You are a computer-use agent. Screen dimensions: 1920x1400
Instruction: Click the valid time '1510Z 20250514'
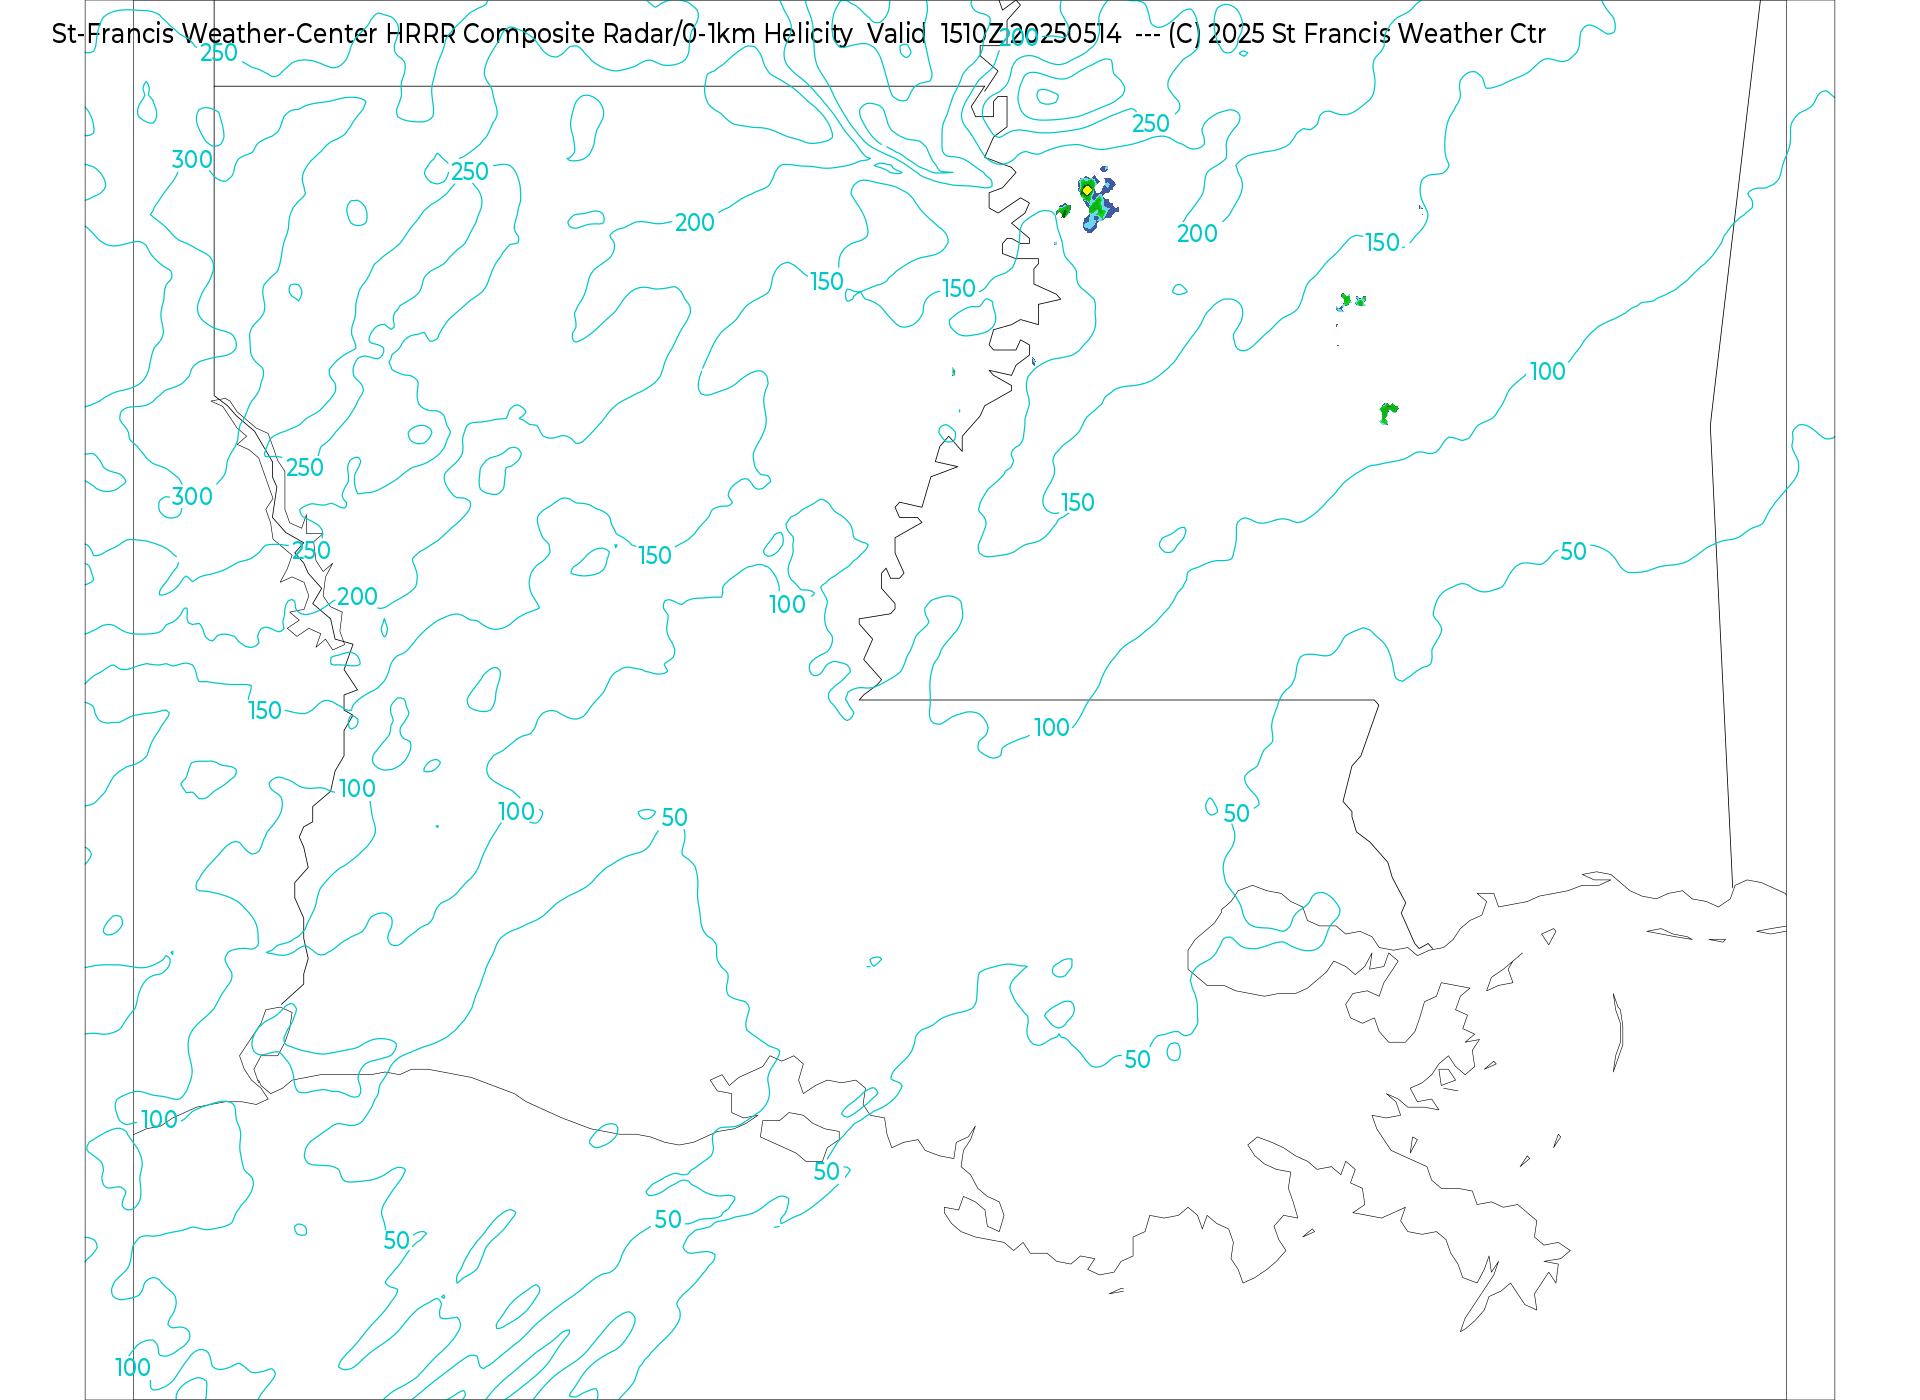click(1031, 34)
